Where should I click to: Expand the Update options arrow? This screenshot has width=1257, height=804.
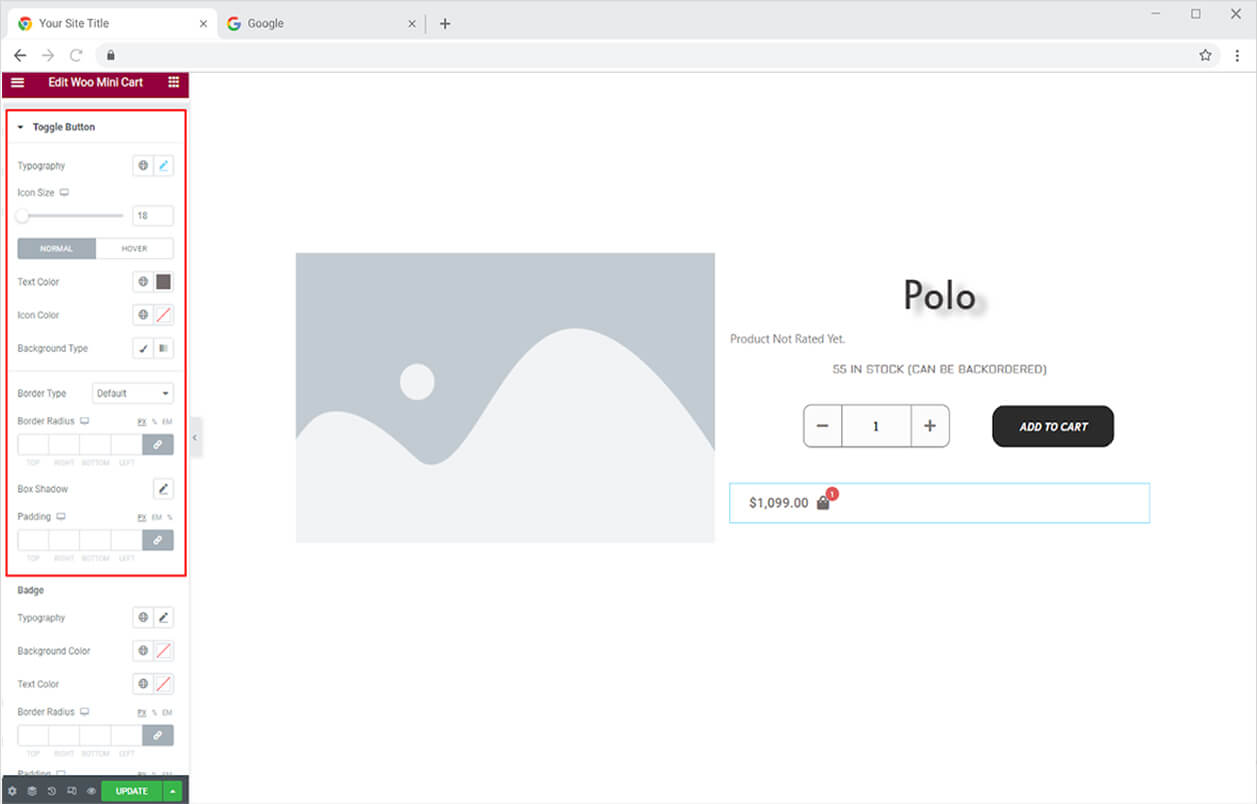tap(173, 791)
